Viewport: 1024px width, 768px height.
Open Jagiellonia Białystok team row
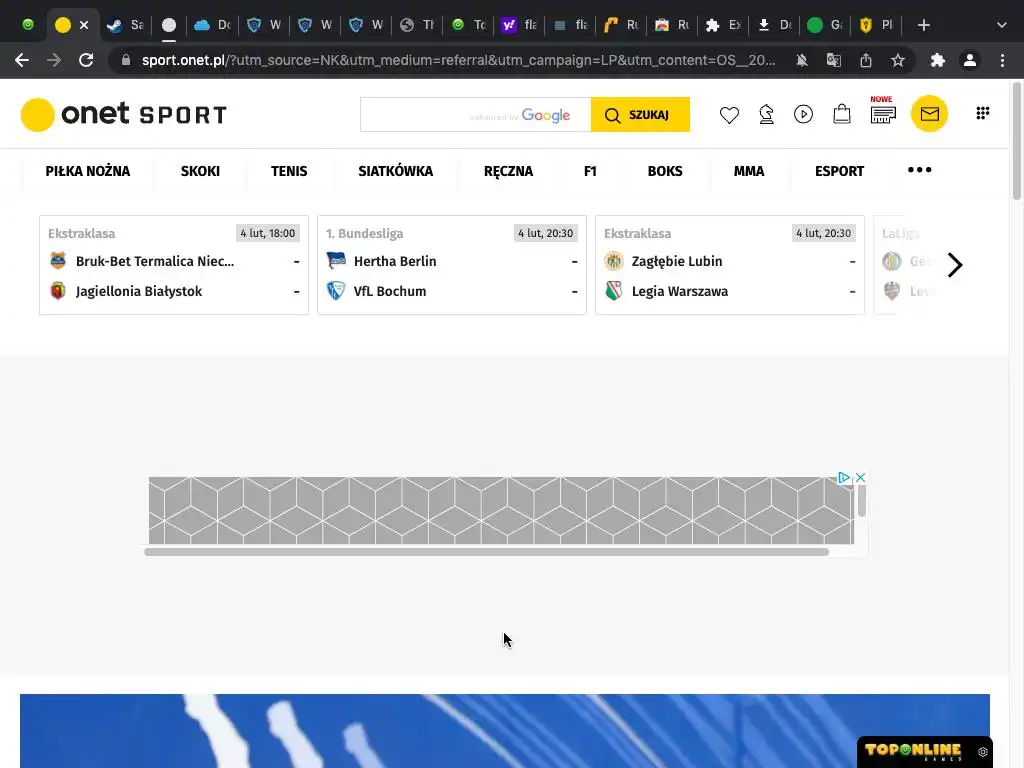(174, 291)
